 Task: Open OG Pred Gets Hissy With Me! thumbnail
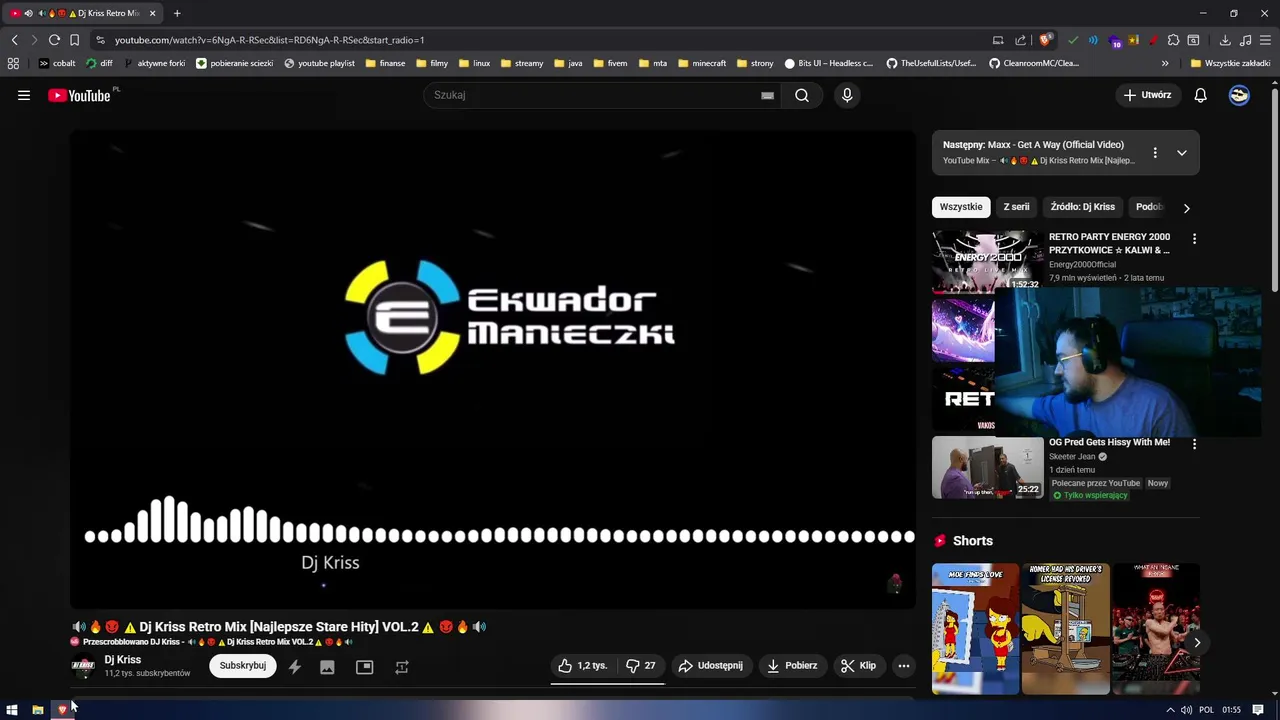pos(987,467)
